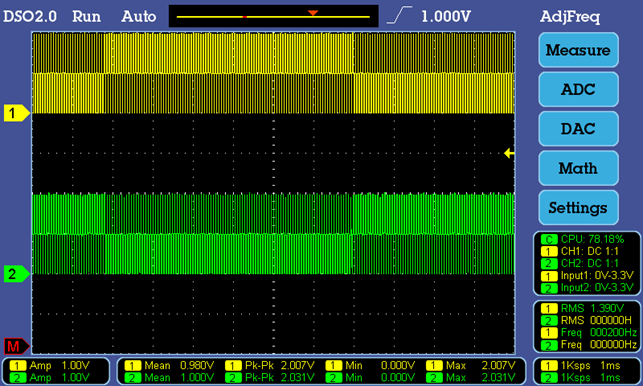Open the Math functions button

click(578, 168)
